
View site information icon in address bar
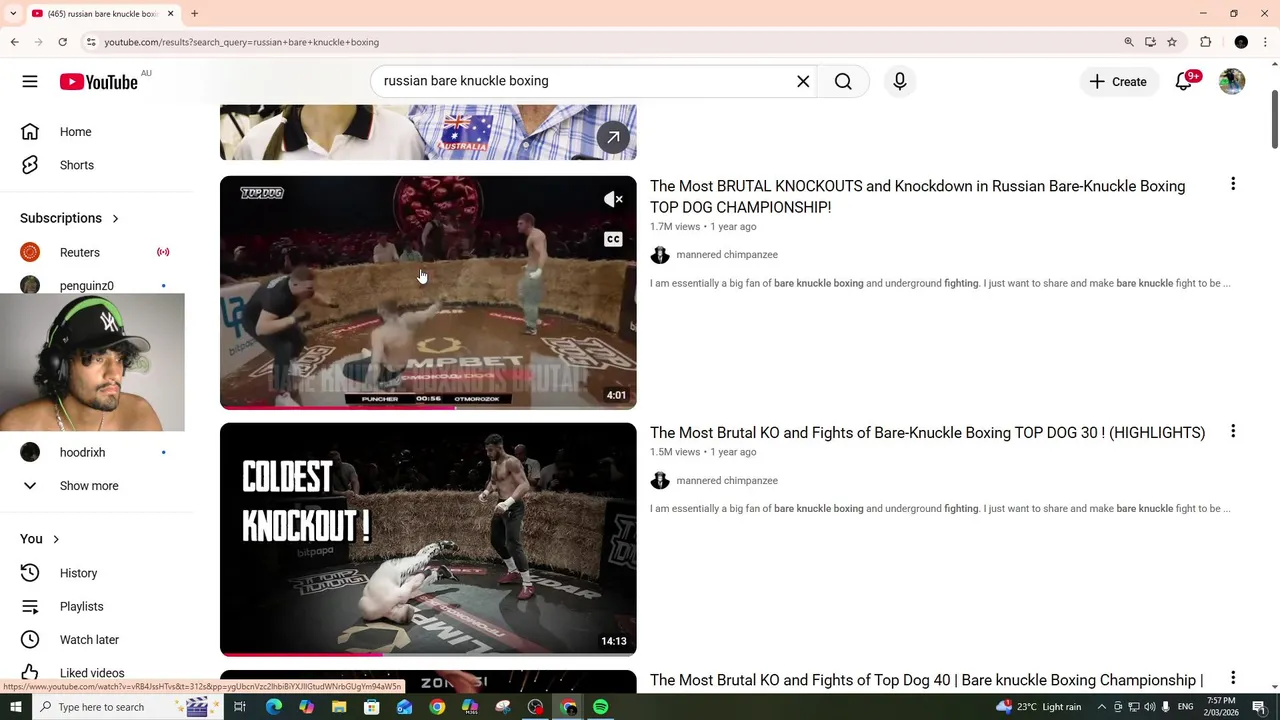click(x=91, y=42)
